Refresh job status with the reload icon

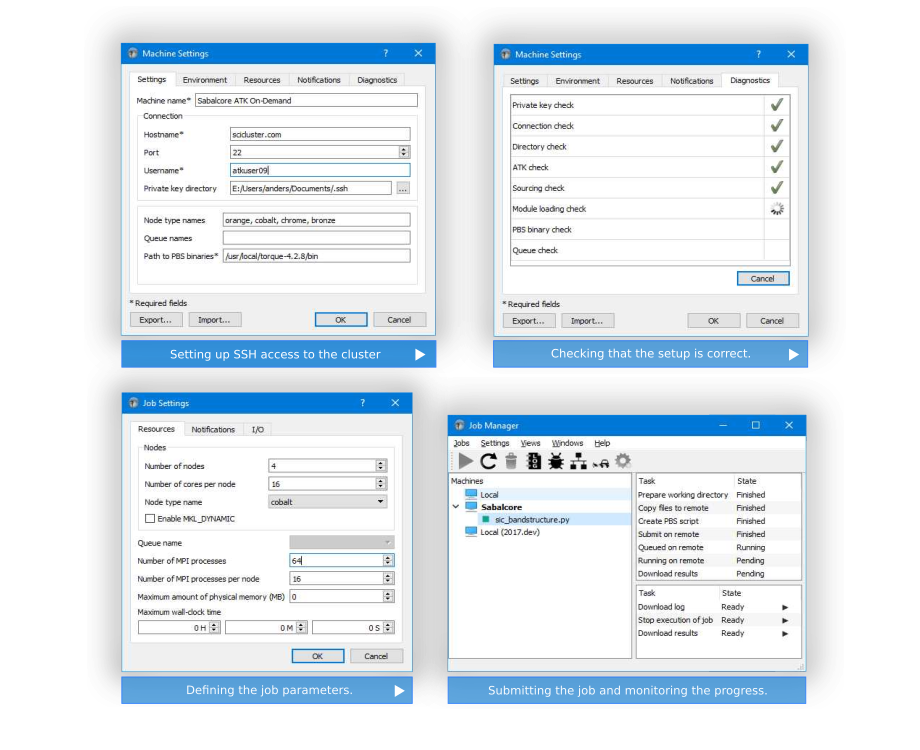coord(488,460)
